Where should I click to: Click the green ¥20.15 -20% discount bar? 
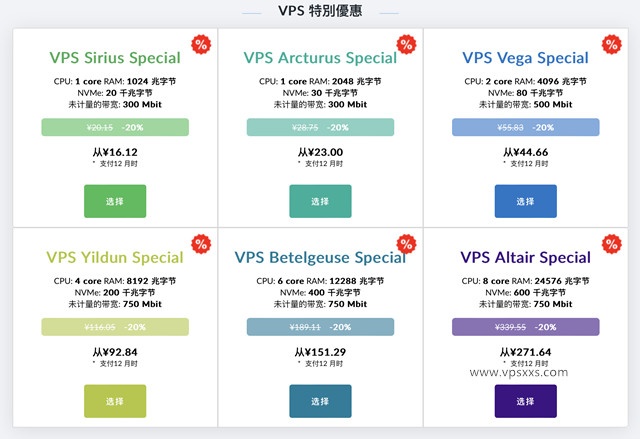pyautogui.click(x=115, y=127)
